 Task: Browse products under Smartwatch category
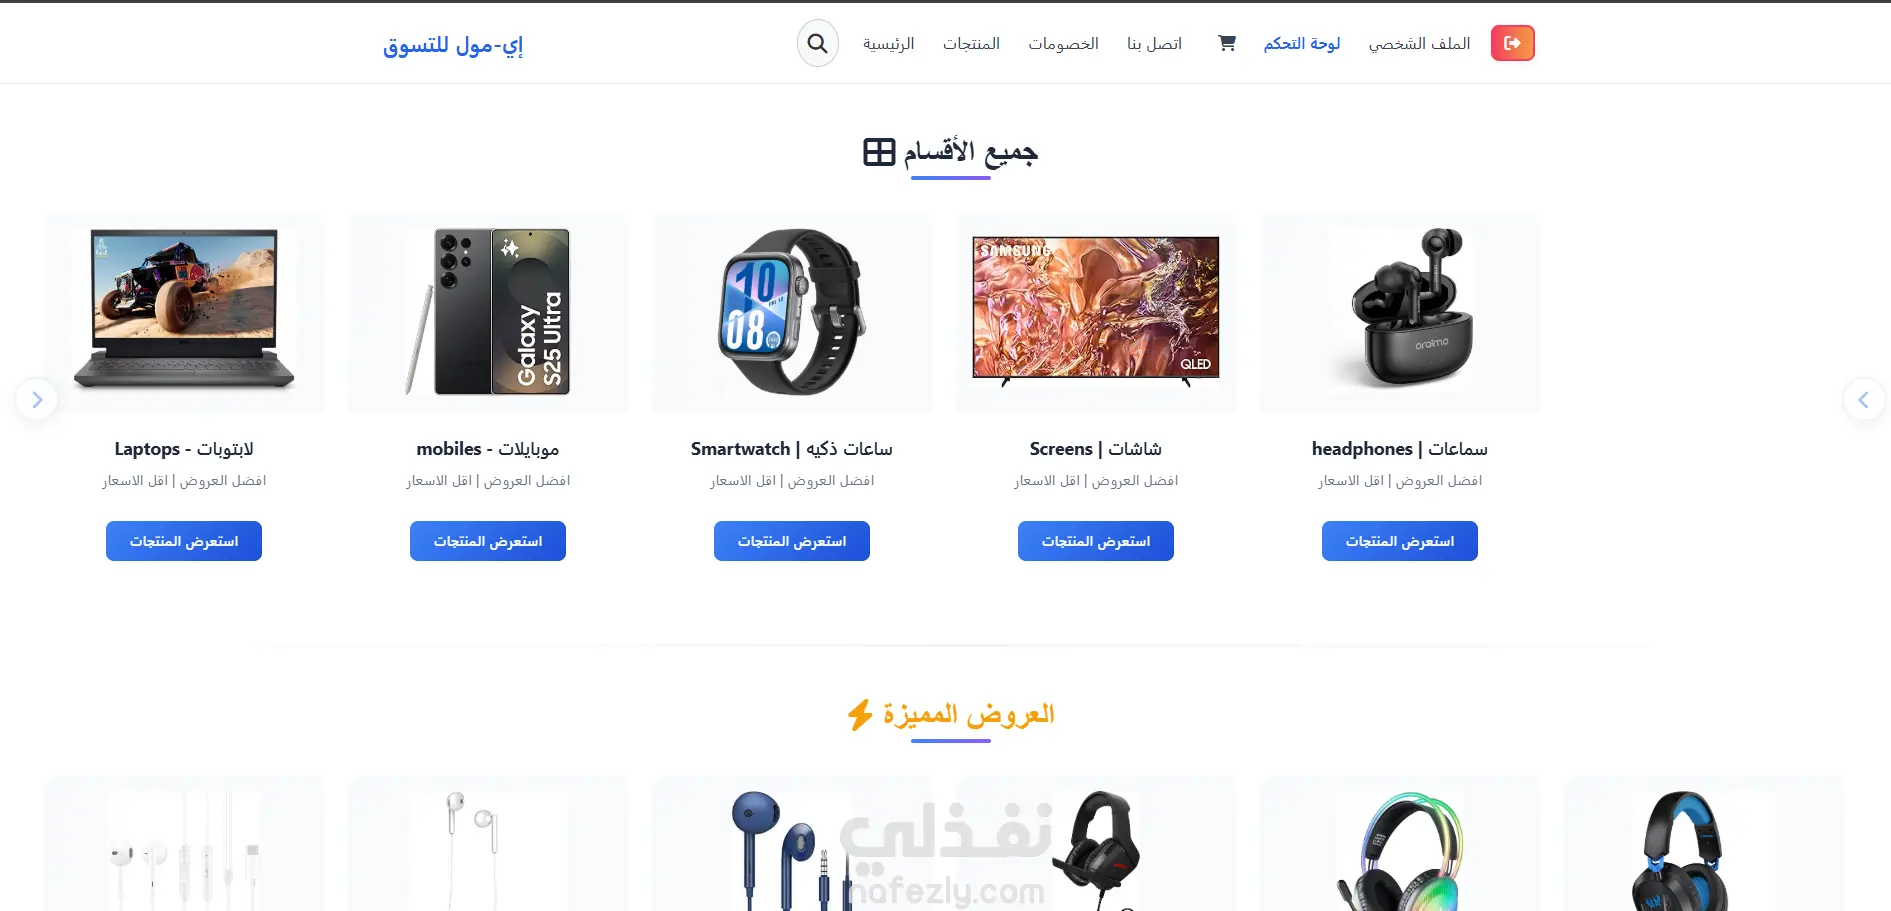pos(792,541)
